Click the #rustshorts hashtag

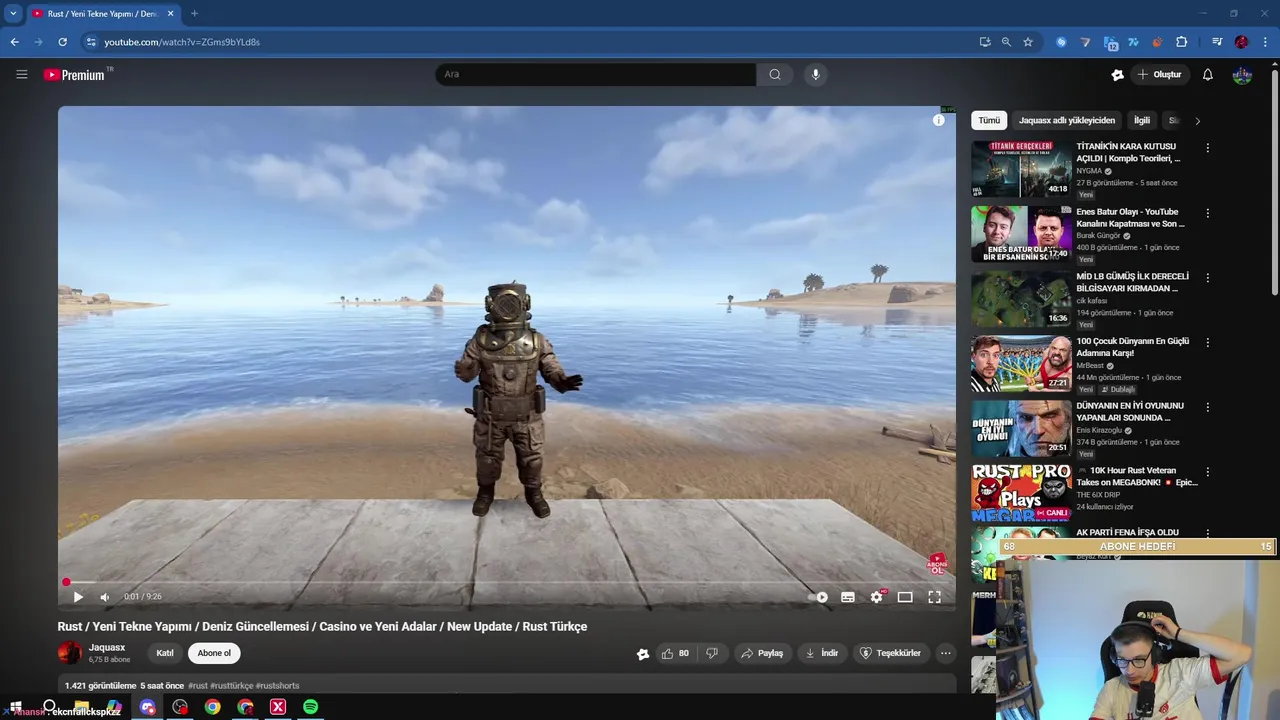click(x=277, y=686)
